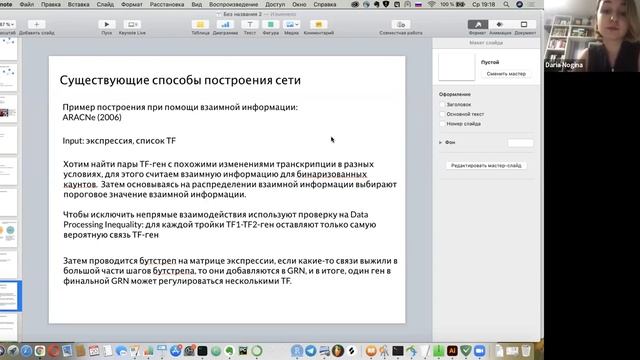Open the Документ inspector panel
The image size is (640, 360).
click(524, 24)
